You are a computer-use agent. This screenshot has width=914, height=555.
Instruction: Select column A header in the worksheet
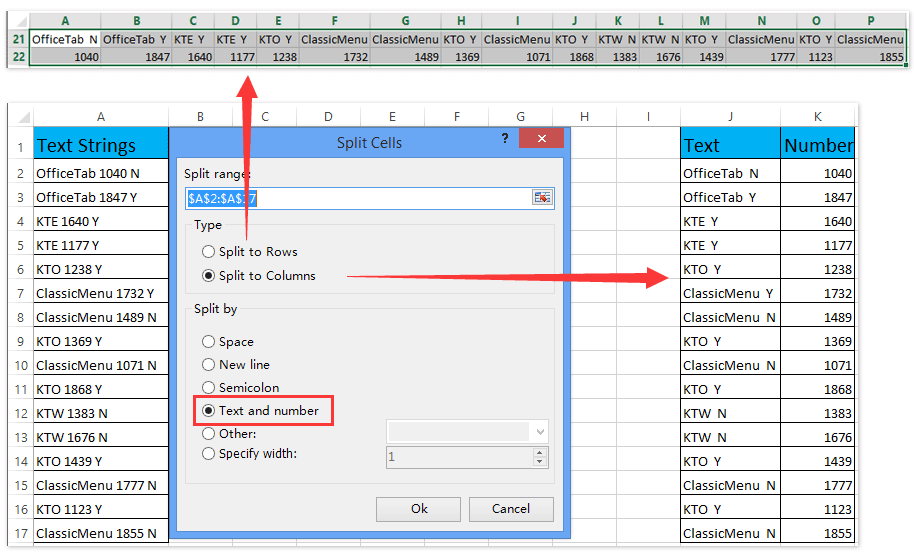click(100, 117)
